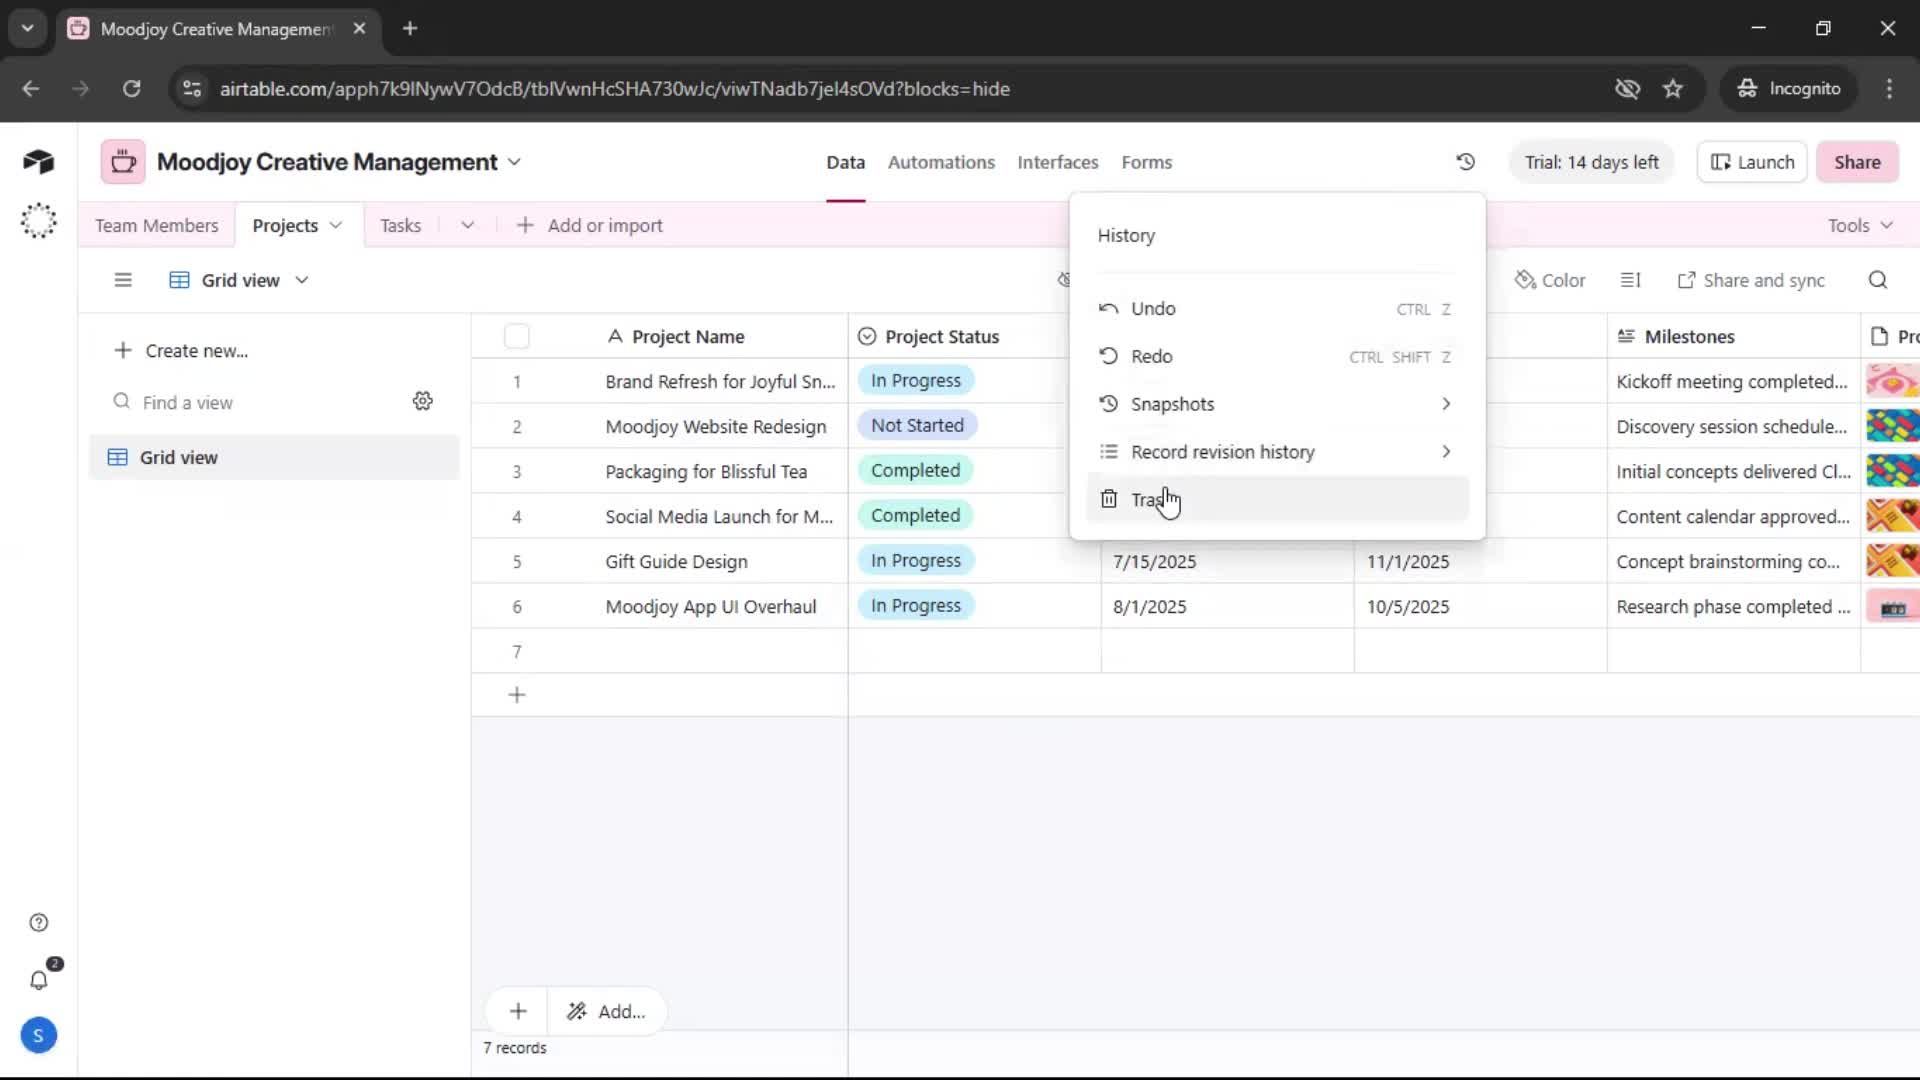
Task: Close the Moodjoy Creative Management browser tab
Action: (x=359, y=28)
